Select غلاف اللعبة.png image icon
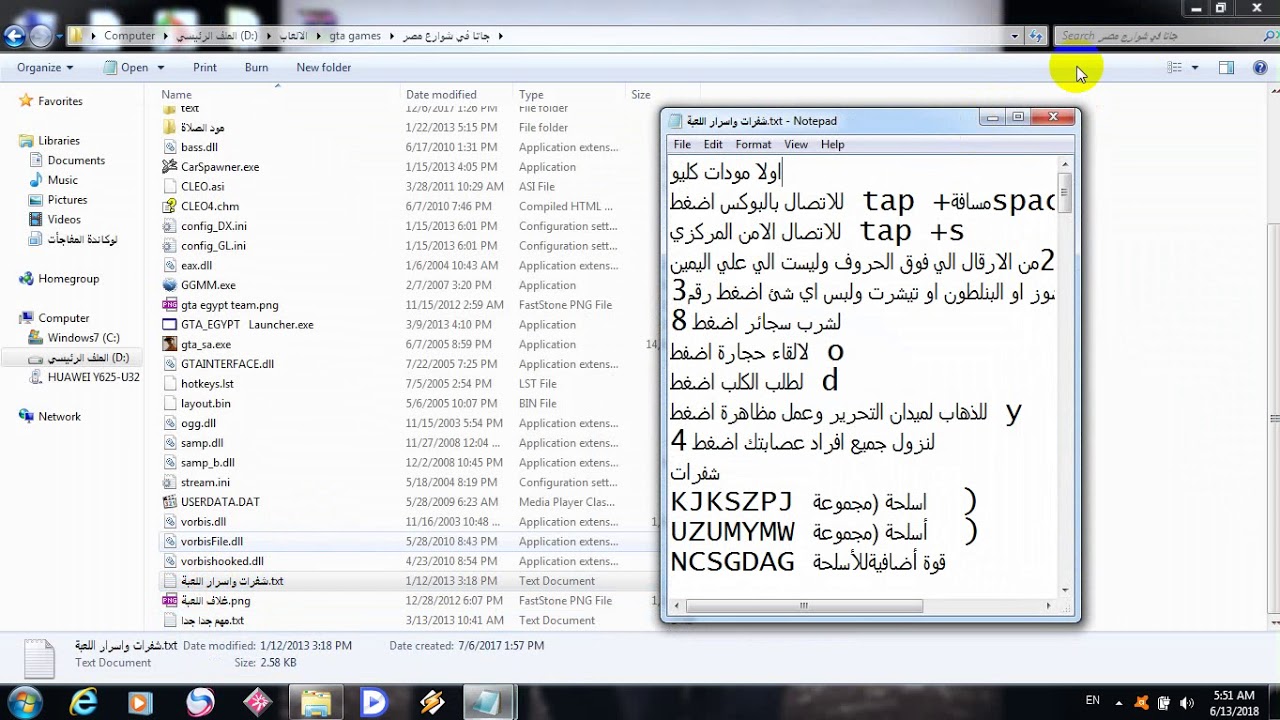This screenshot has width=1280, height=720. [169, 601]
